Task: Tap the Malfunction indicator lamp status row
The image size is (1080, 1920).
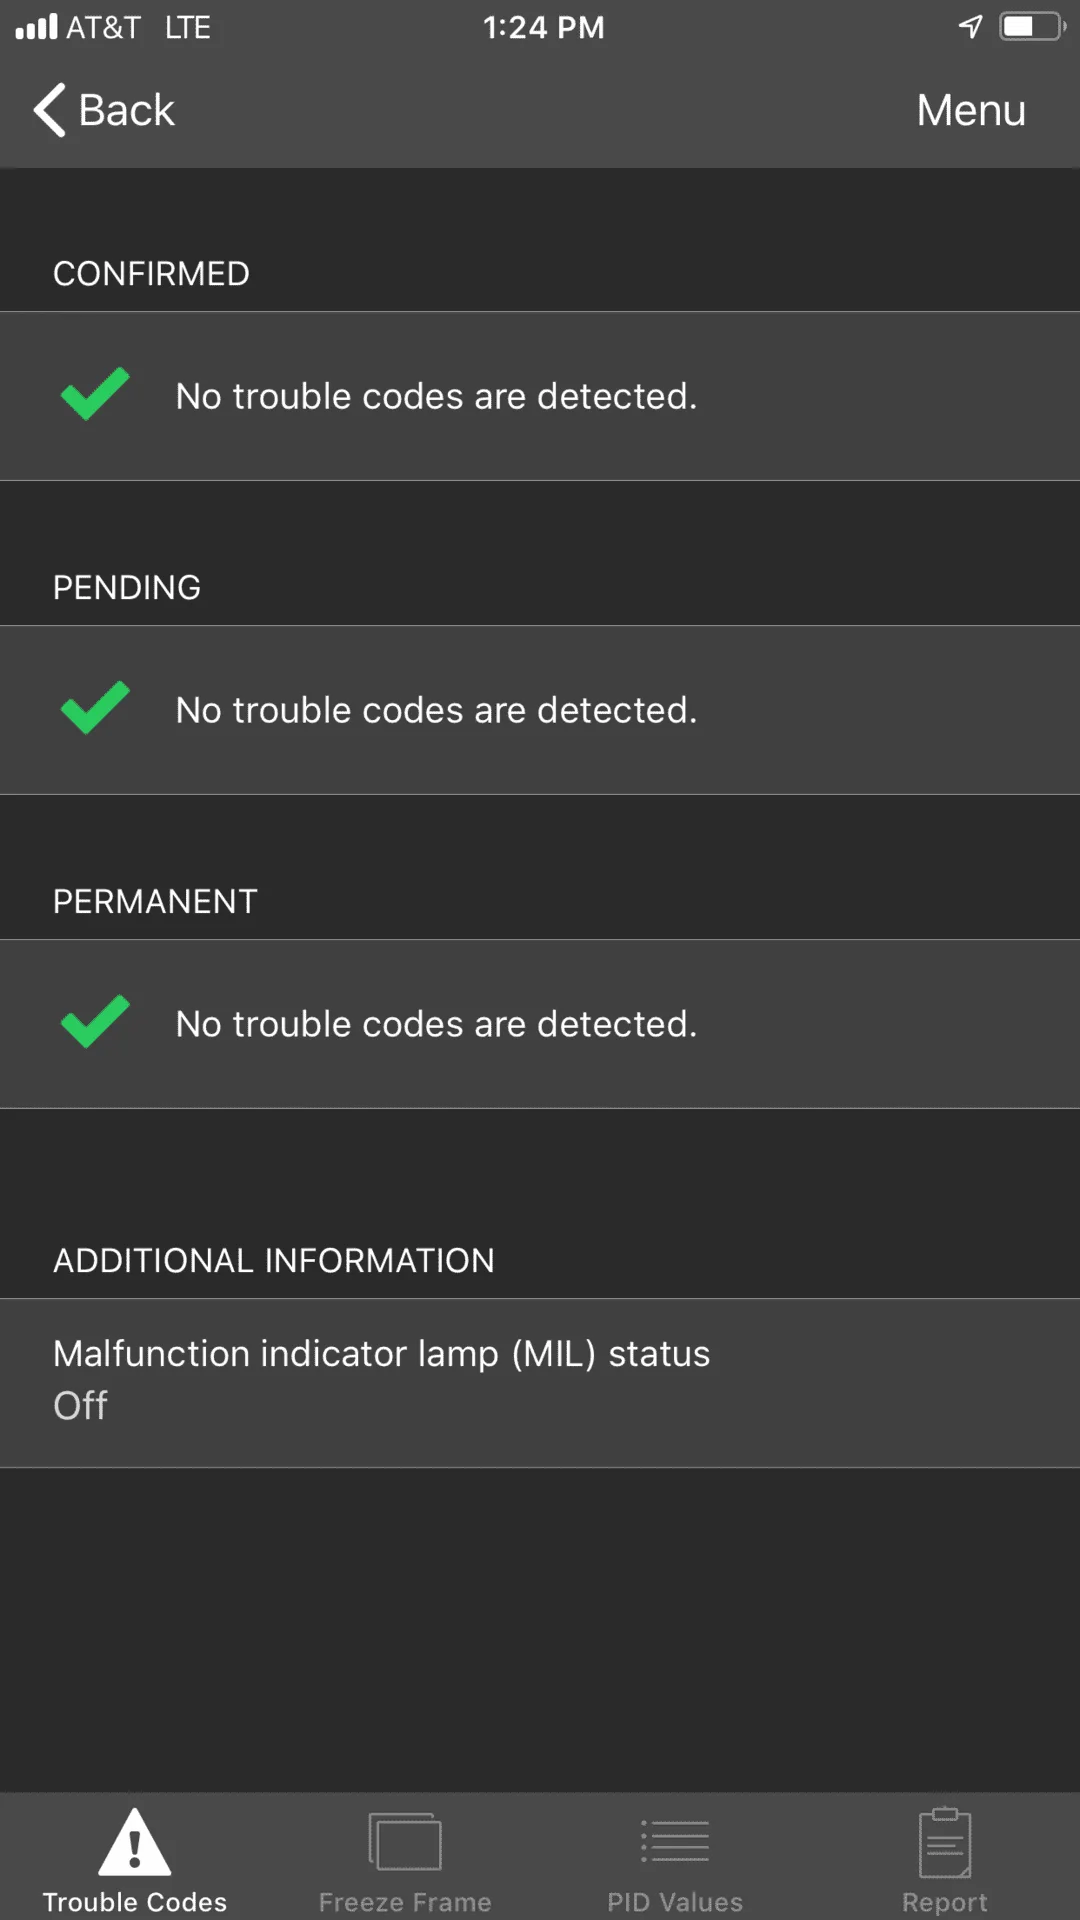Action: click(540, 1382)
